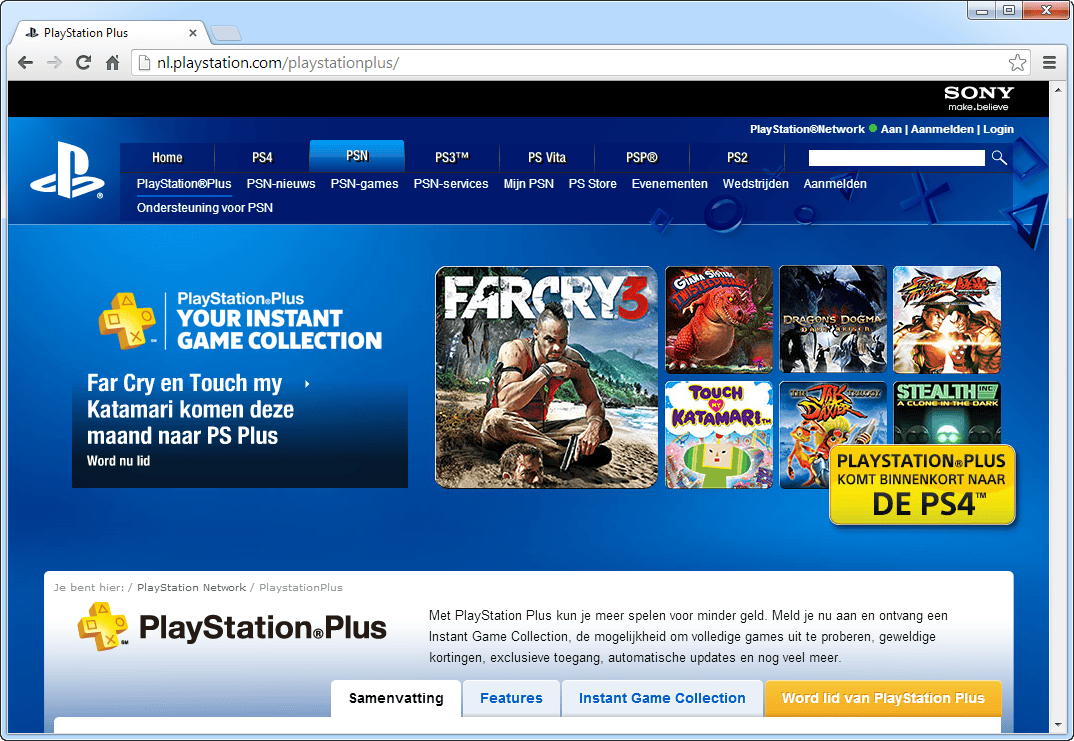Open PlayStation®Plus submenu link

point(184,184)
